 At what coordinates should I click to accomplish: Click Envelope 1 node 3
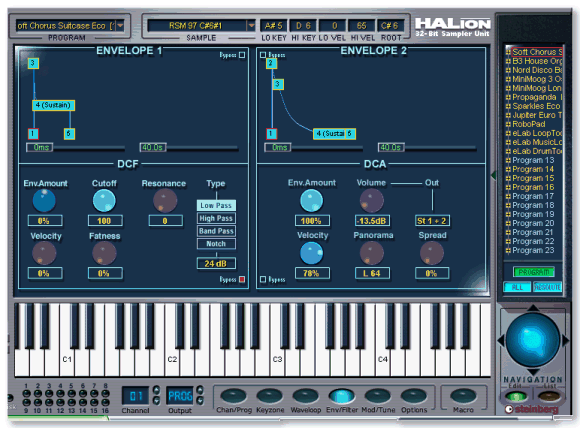coord(33,63)
